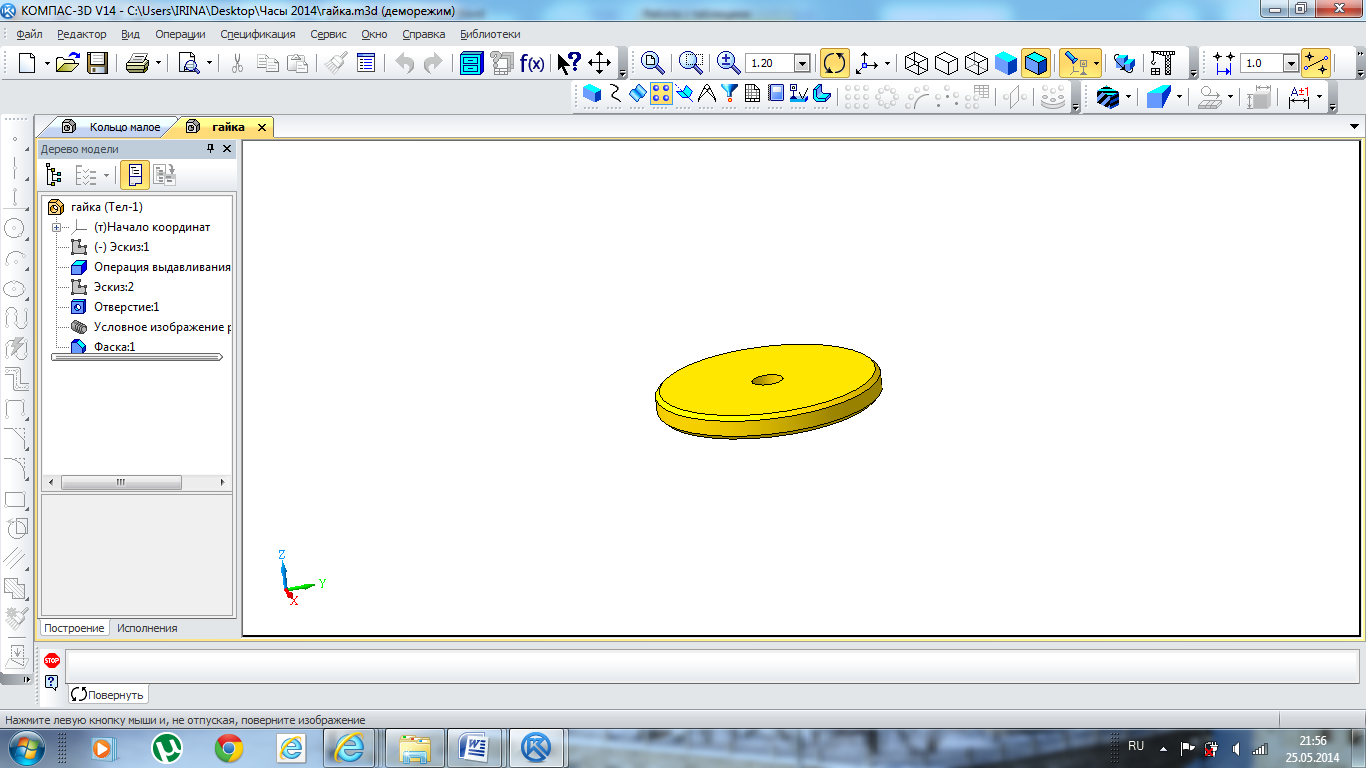Open the view orientation axes dropdown arrow
Screen dimensions: 1366x768
(x=887, y=63)
